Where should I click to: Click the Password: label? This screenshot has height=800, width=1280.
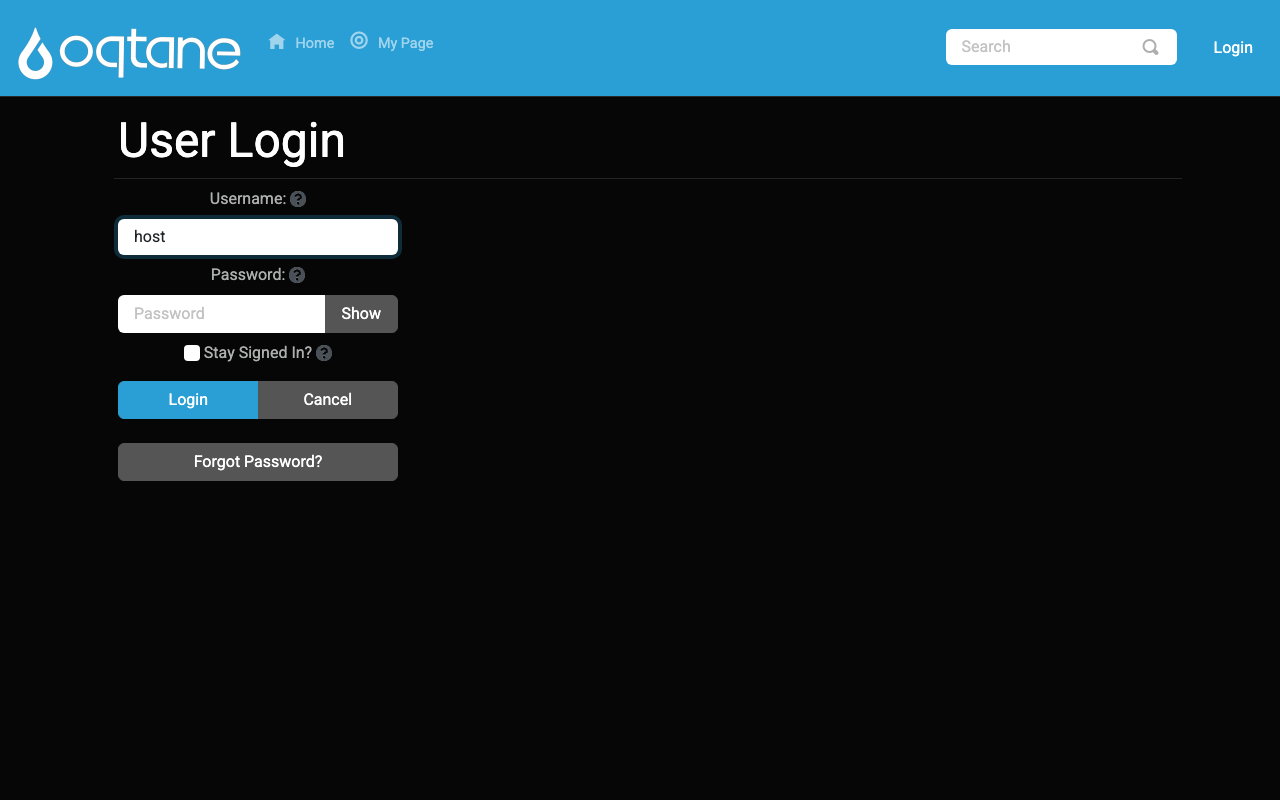coord(248,275)
